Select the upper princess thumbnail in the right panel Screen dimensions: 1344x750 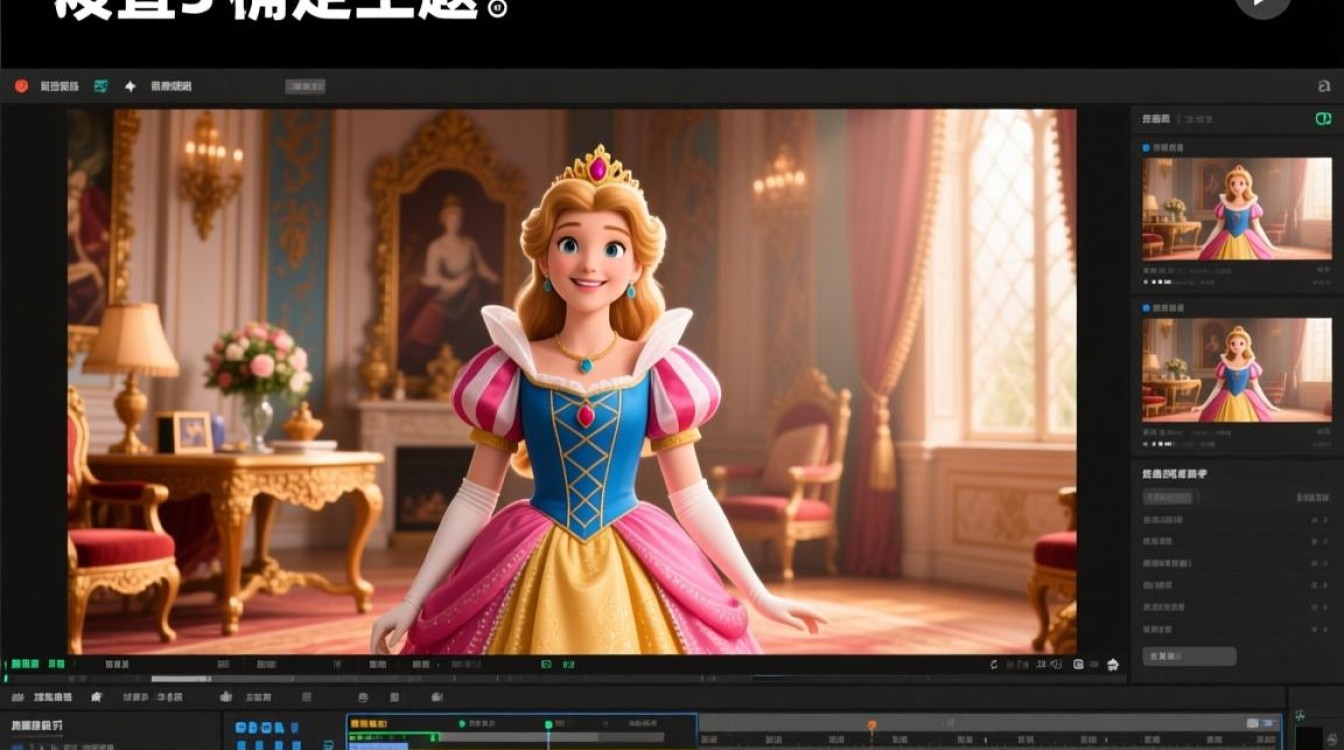pos(1237,209)
